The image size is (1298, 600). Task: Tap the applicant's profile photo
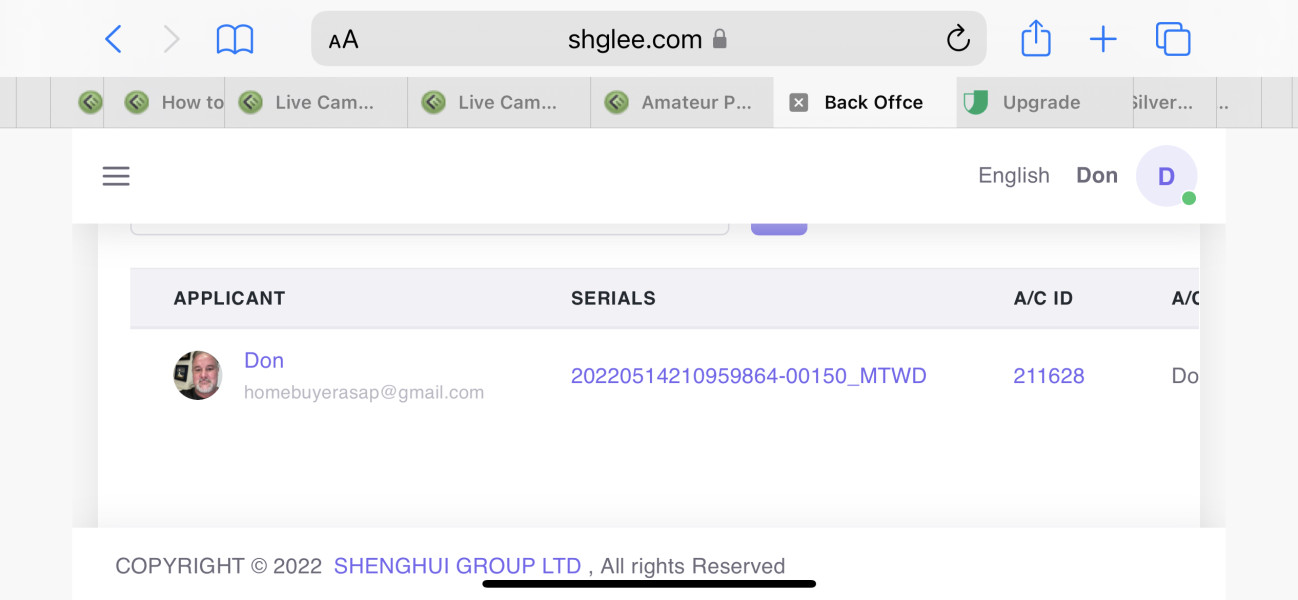(198, 376)
